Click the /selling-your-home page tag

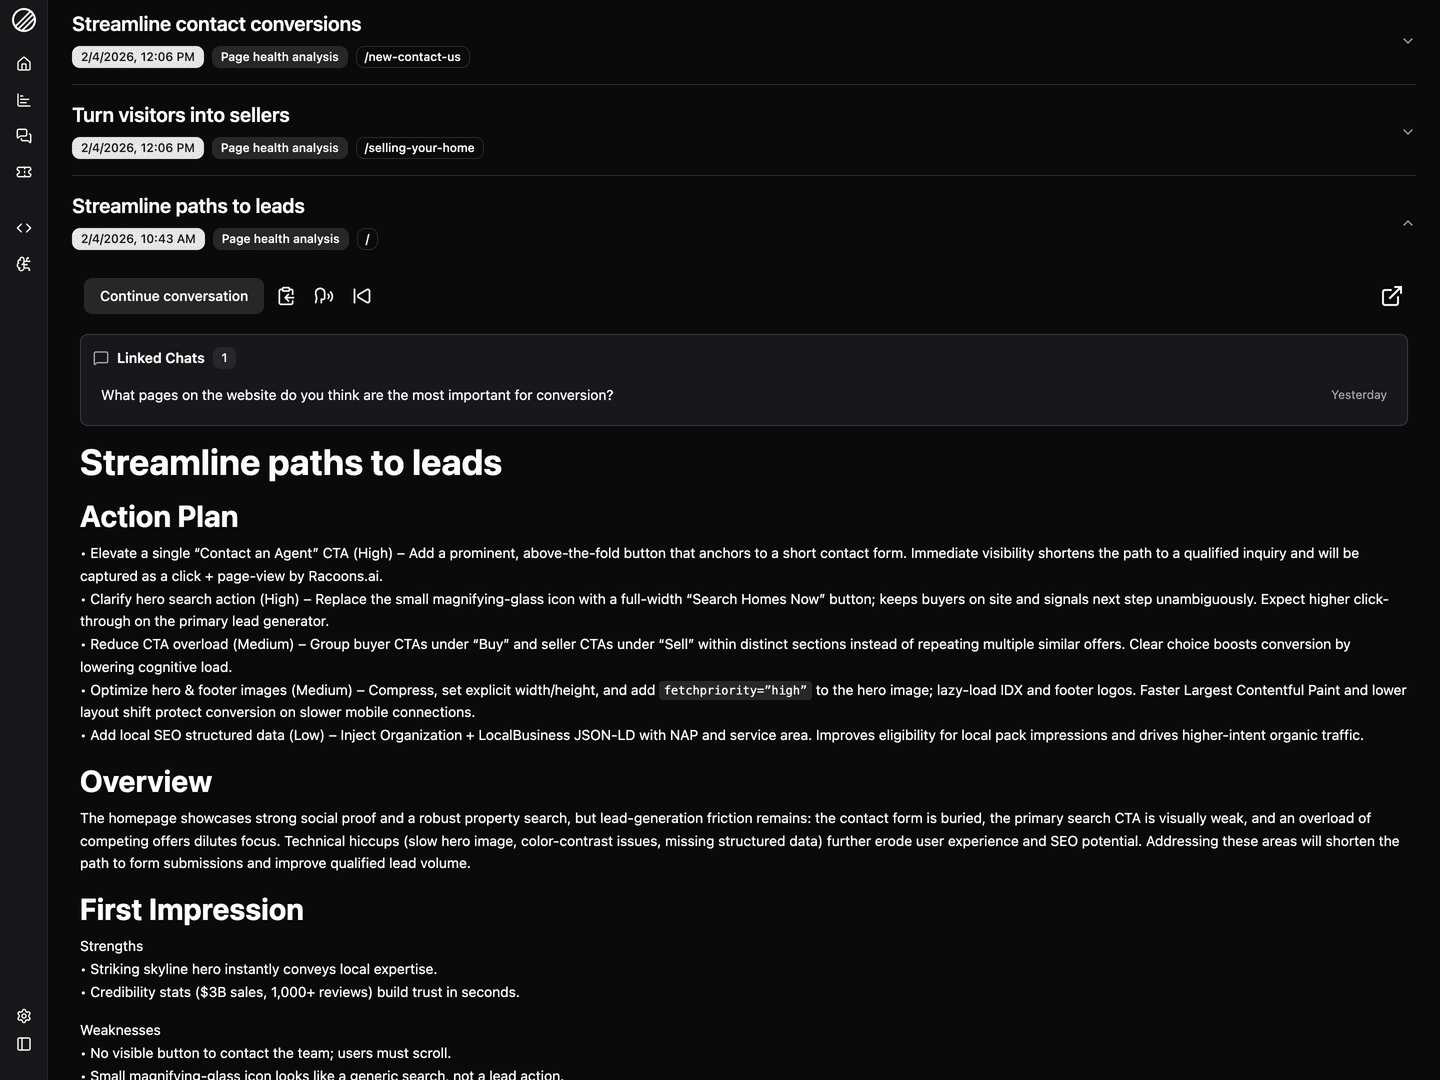(x=419, y=148)
